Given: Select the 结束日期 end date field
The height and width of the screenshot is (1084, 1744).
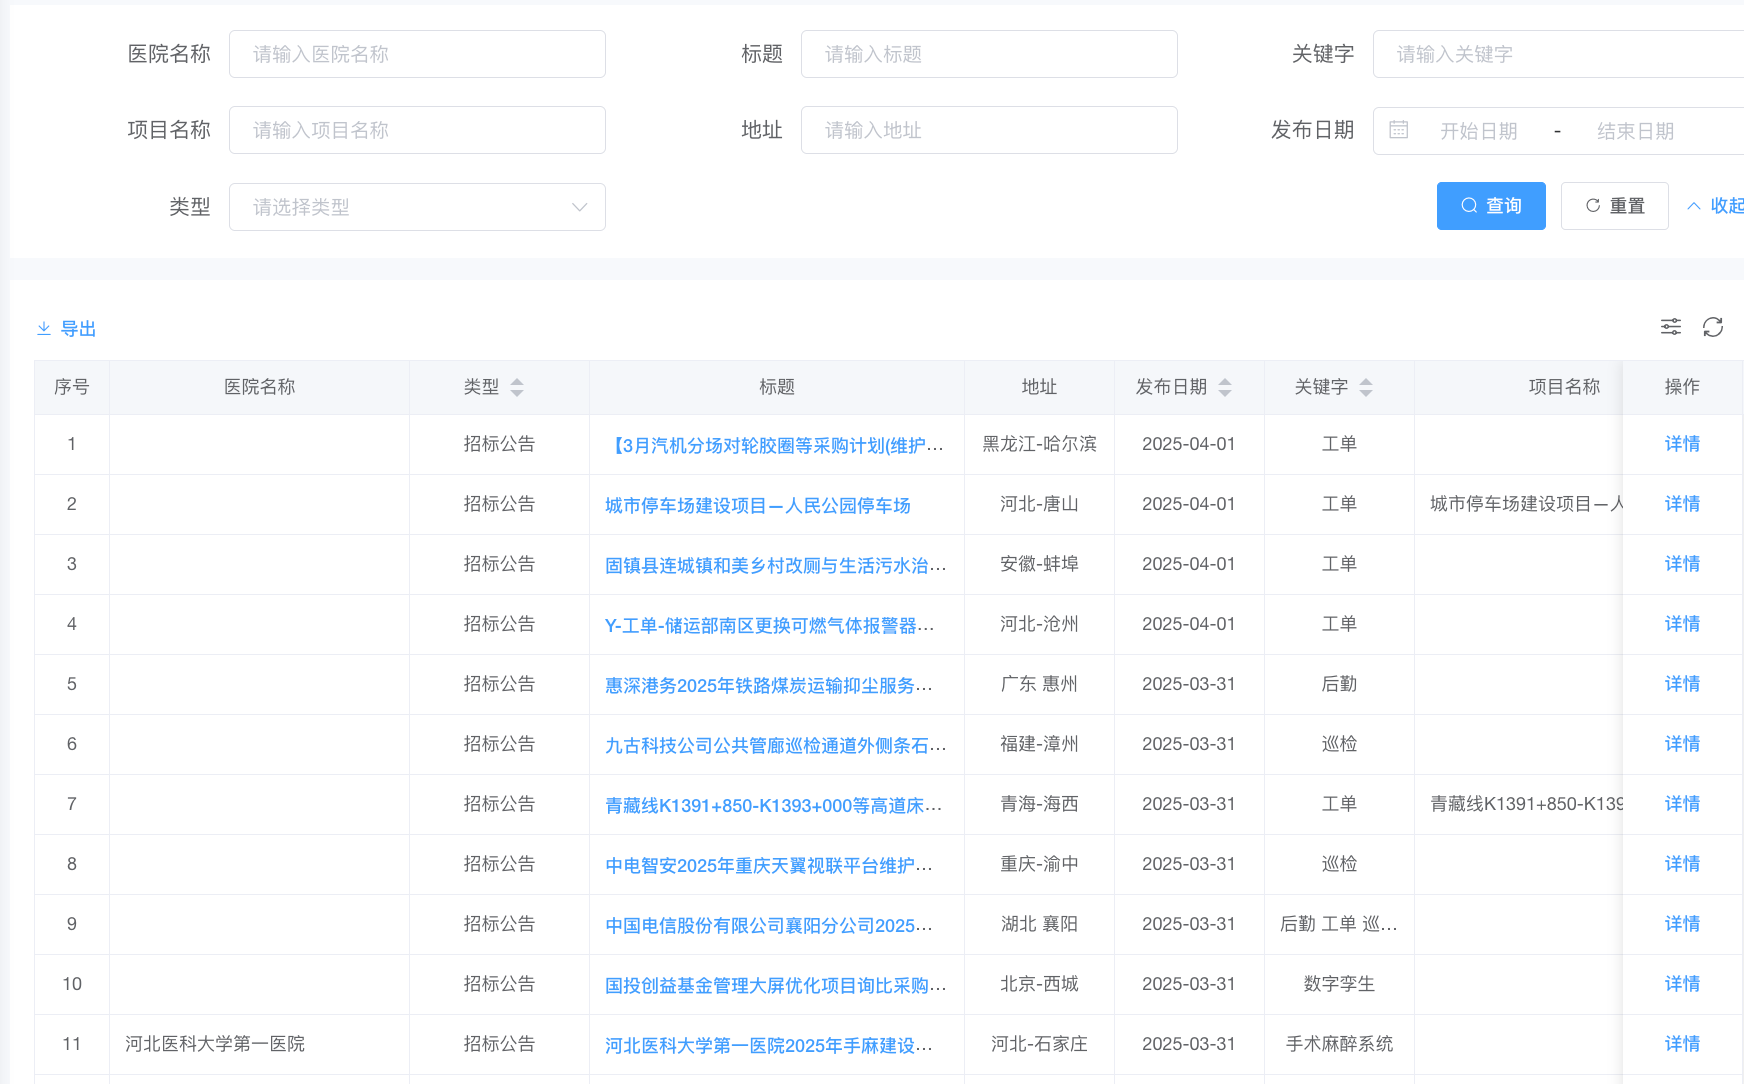Looking at the screenshot, I should point(1635,131).
